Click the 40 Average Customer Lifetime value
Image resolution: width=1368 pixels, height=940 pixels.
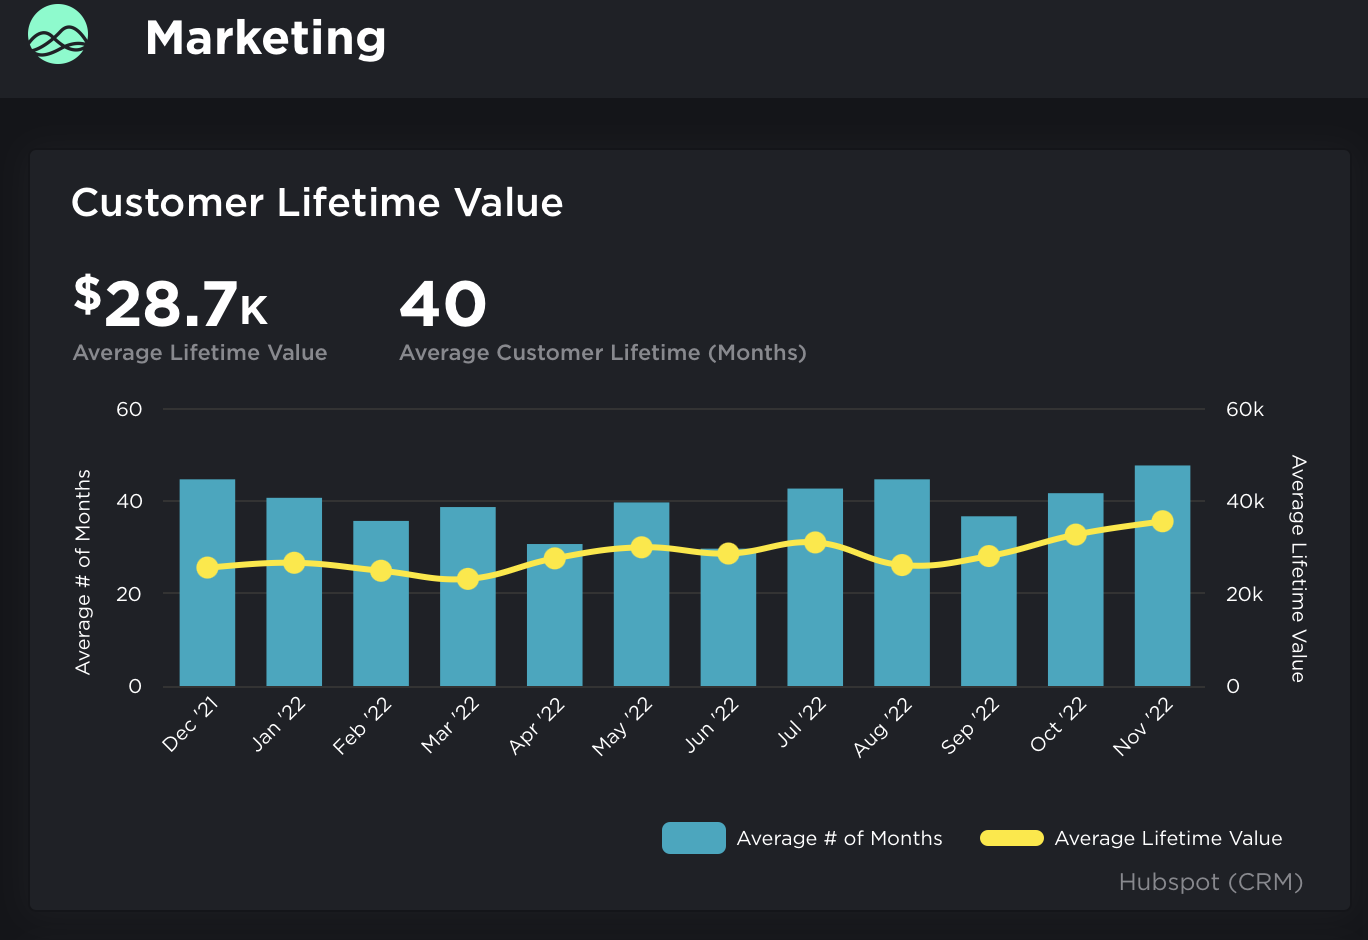(442, 305)
